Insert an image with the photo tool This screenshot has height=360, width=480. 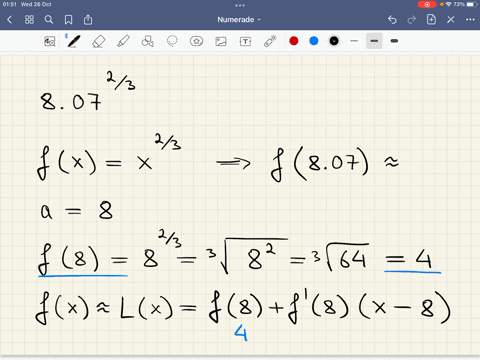[x=221, y=41]
